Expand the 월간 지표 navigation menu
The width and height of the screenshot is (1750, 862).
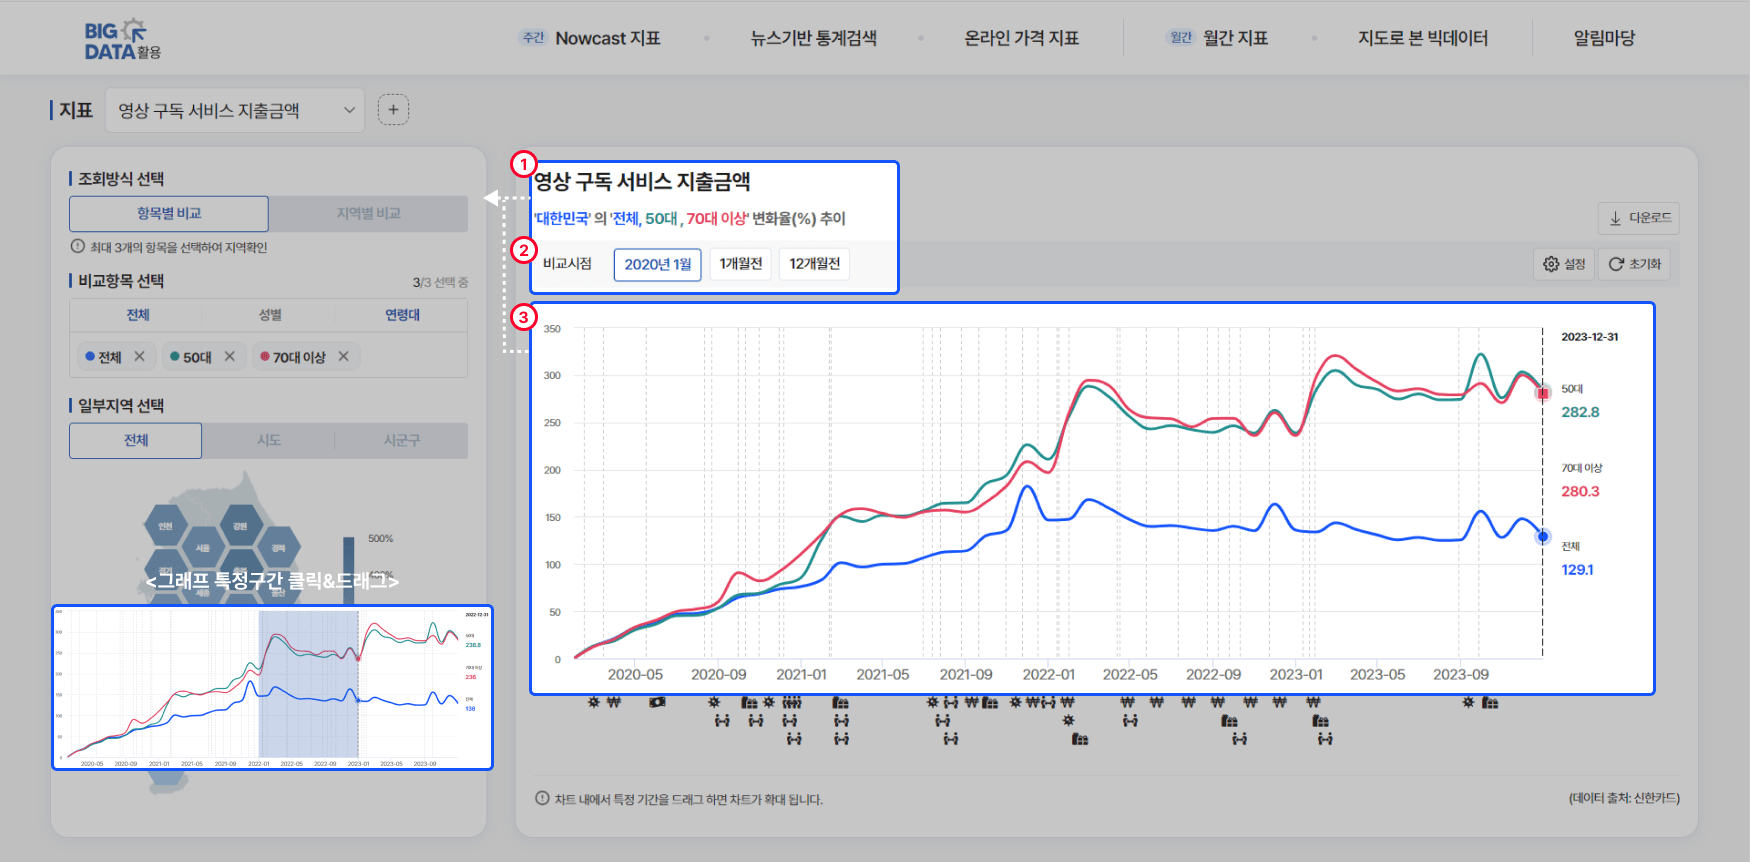[x=1234, y=38]
